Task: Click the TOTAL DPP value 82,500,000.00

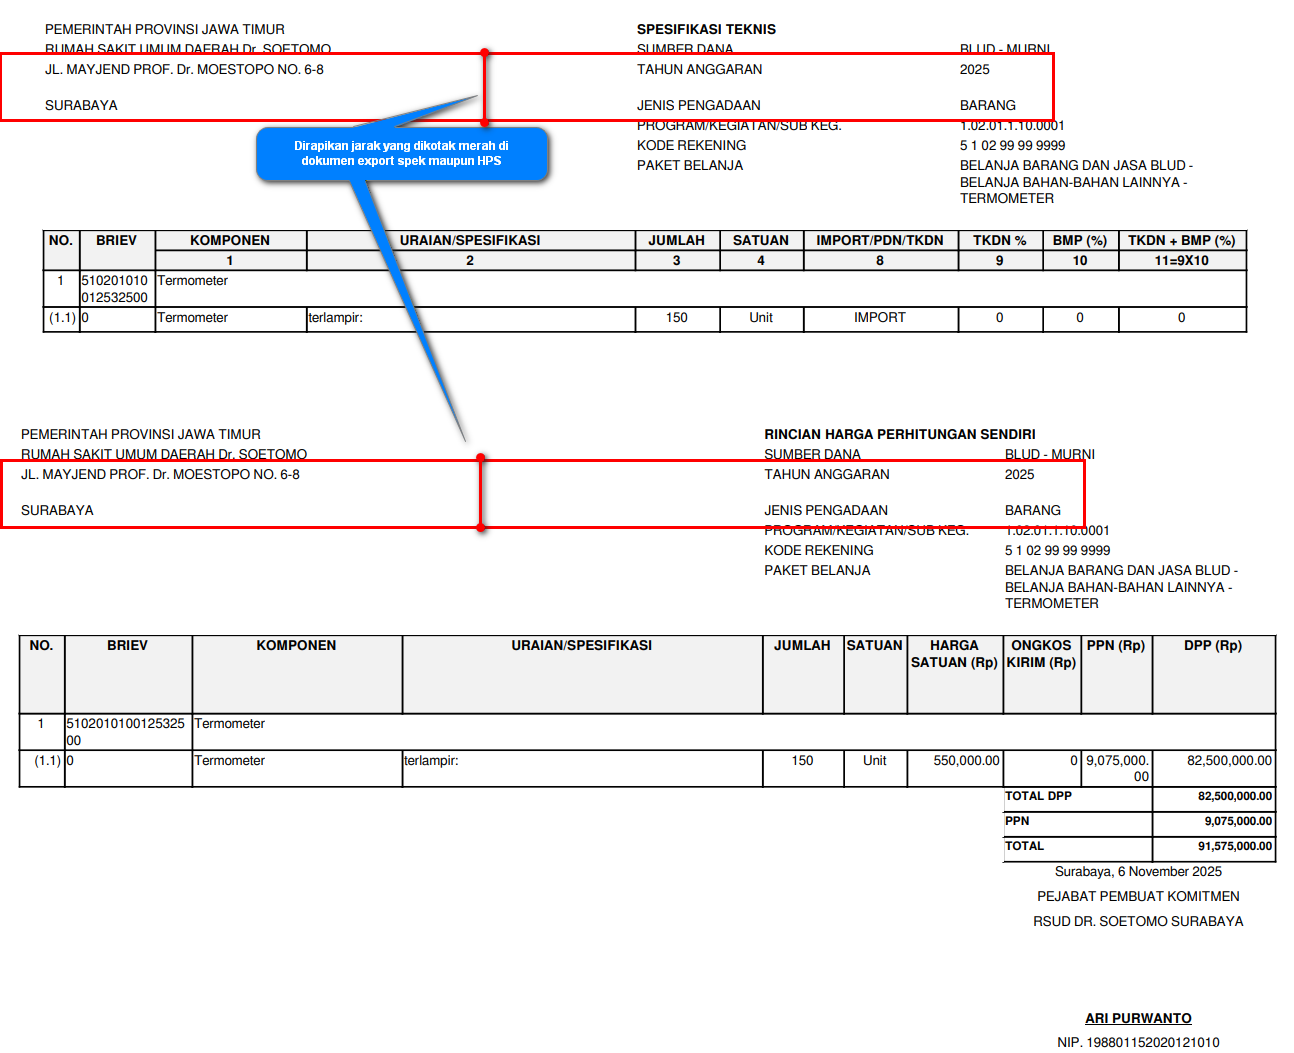Action: click(x=1235, y=796)
